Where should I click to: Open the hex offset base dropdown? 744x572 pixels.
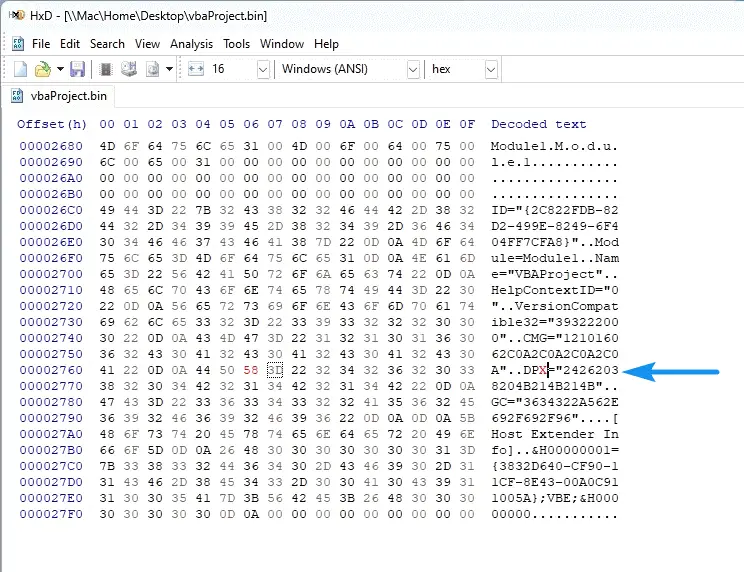491,70
